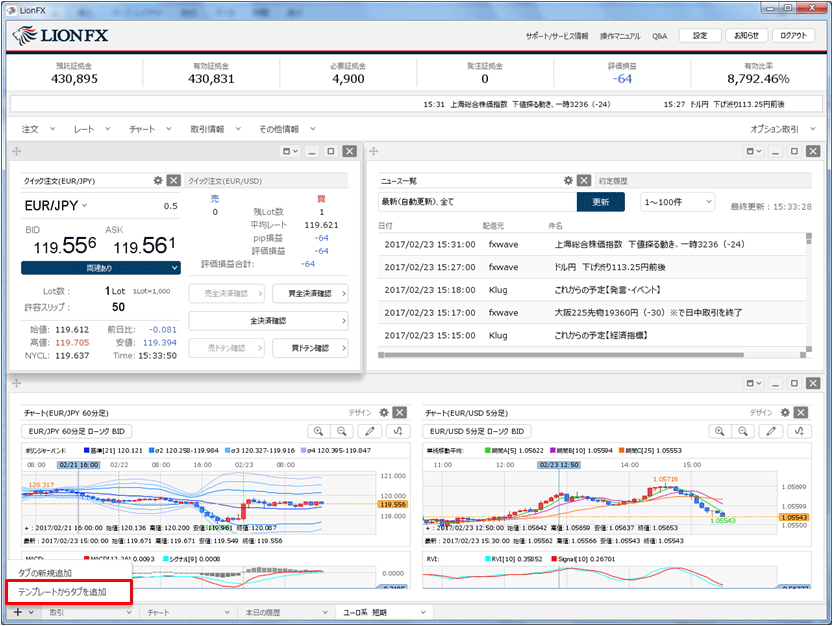Image resolution: width=833 pixels, height=626 pixels.
Task: Click move handle of the news panel
Action: [x=373, y=151]
